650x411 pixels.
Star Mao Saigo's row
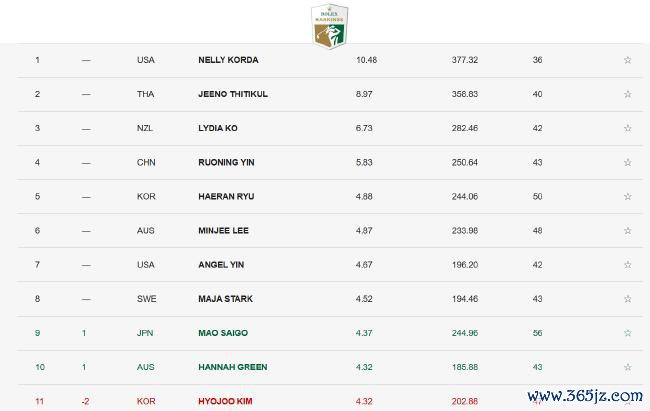coord(628,333)
